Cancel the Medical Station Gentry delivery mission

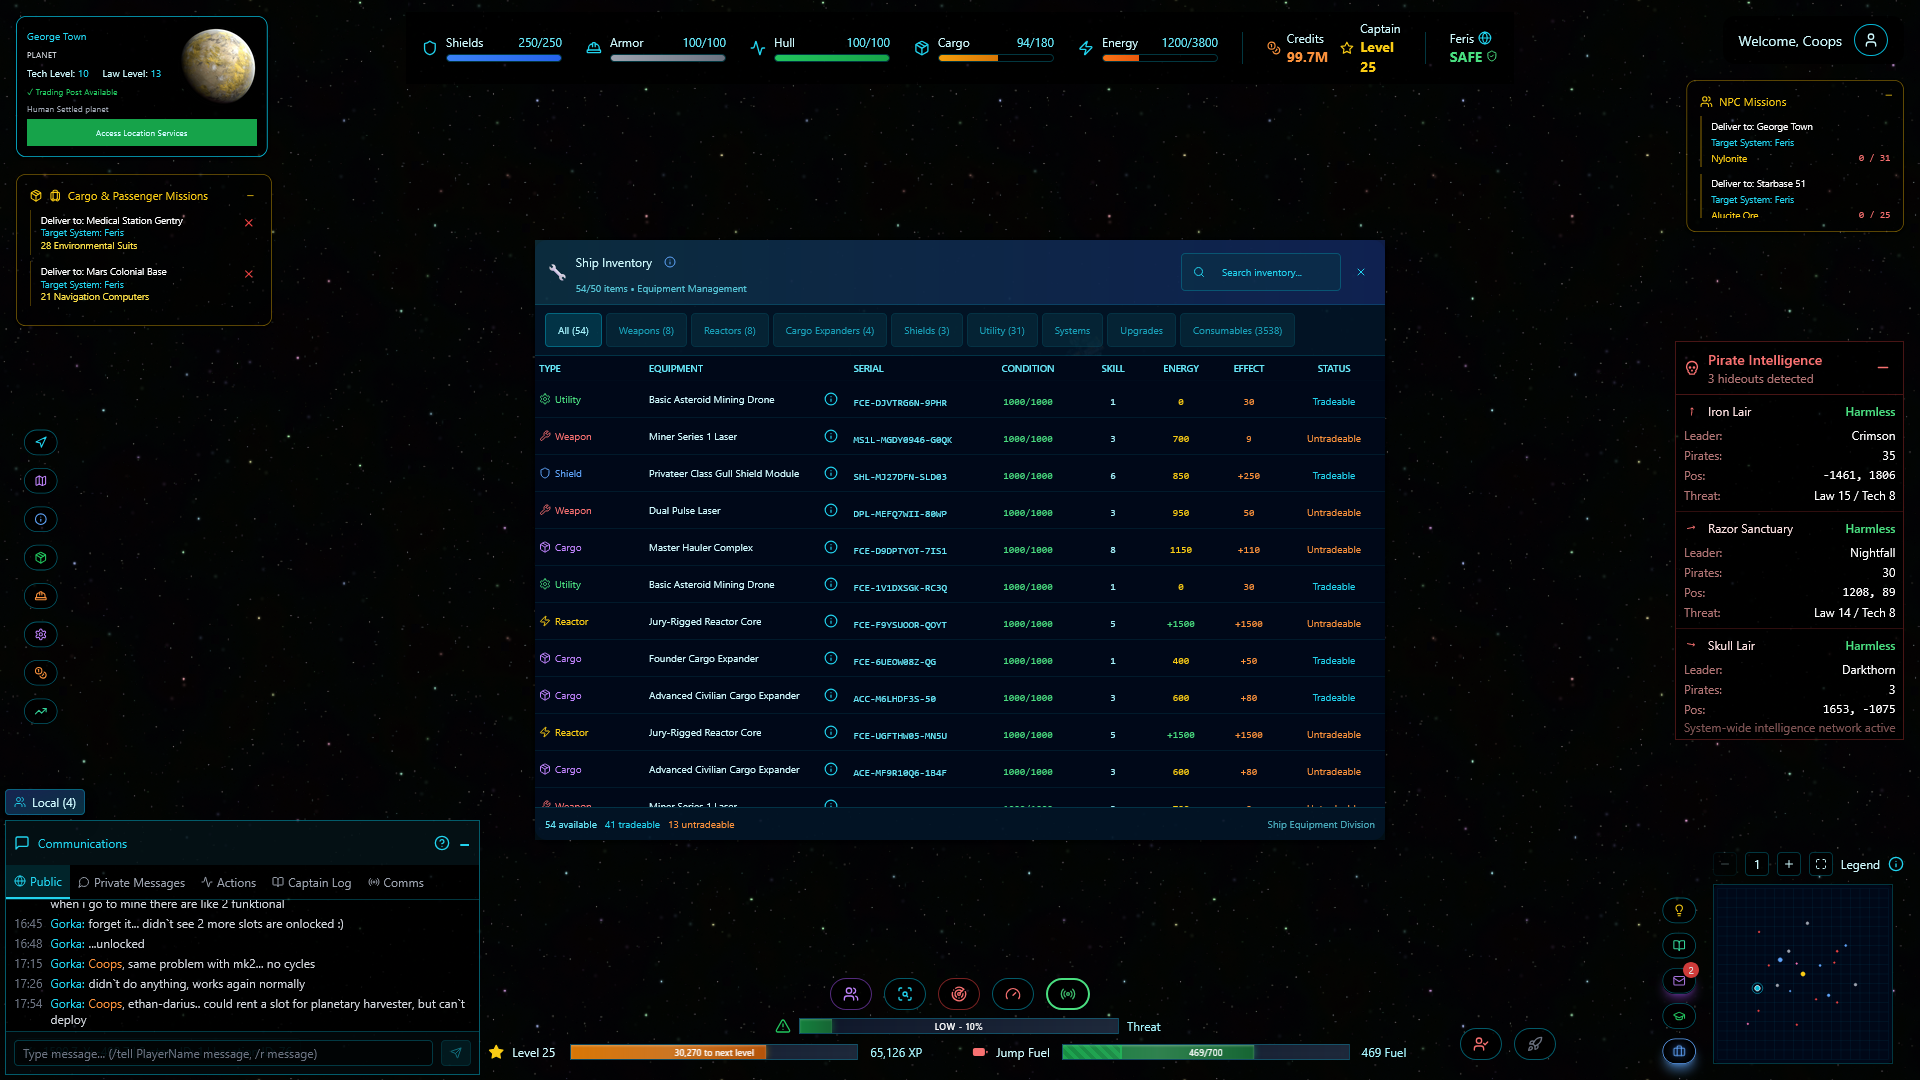point(249,223)
